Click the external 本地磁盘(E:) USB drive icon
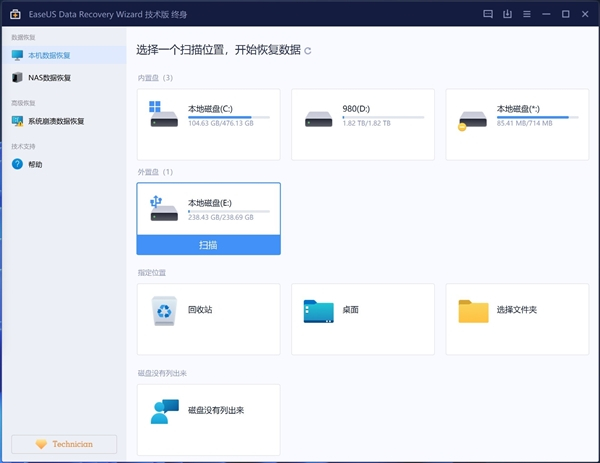The width and height of the screenshot is (600, 463). 163,207
